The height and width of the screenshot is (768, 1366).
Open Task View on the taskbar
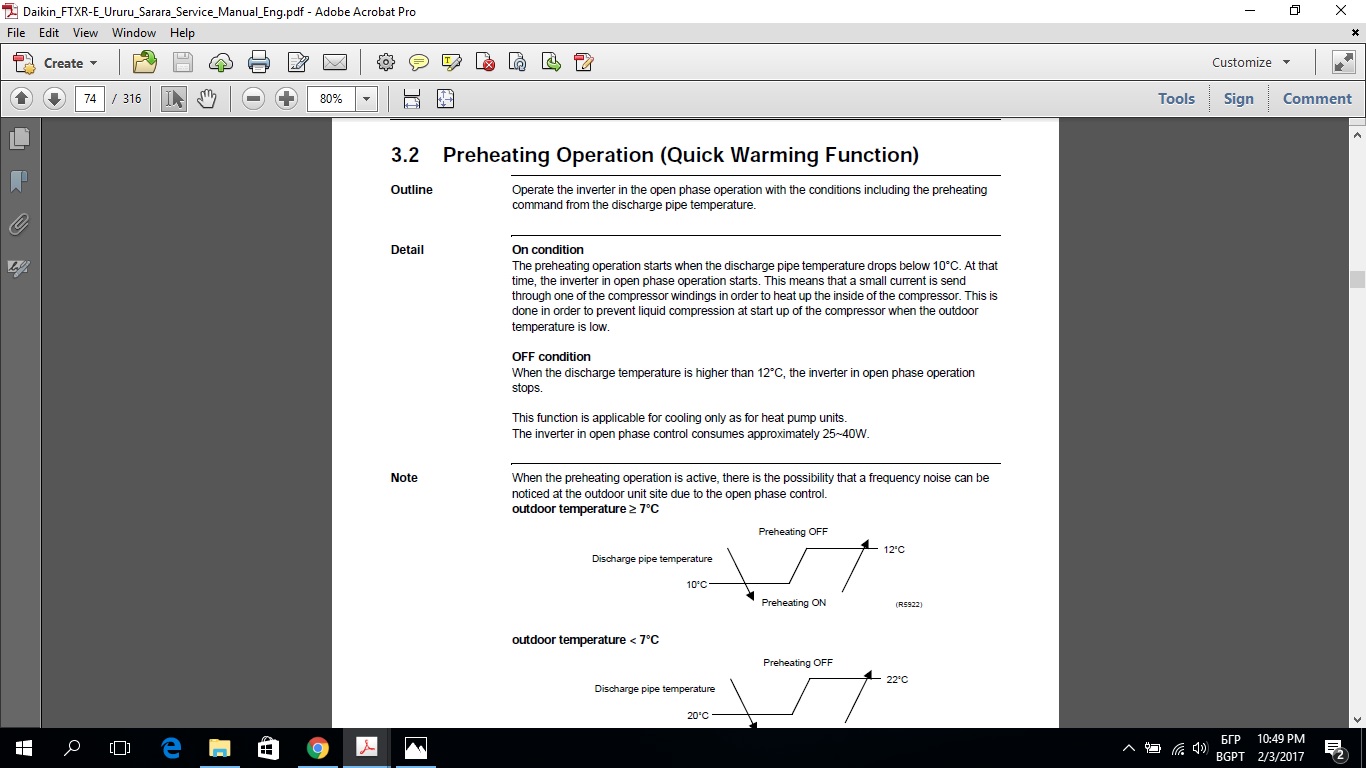120,748
